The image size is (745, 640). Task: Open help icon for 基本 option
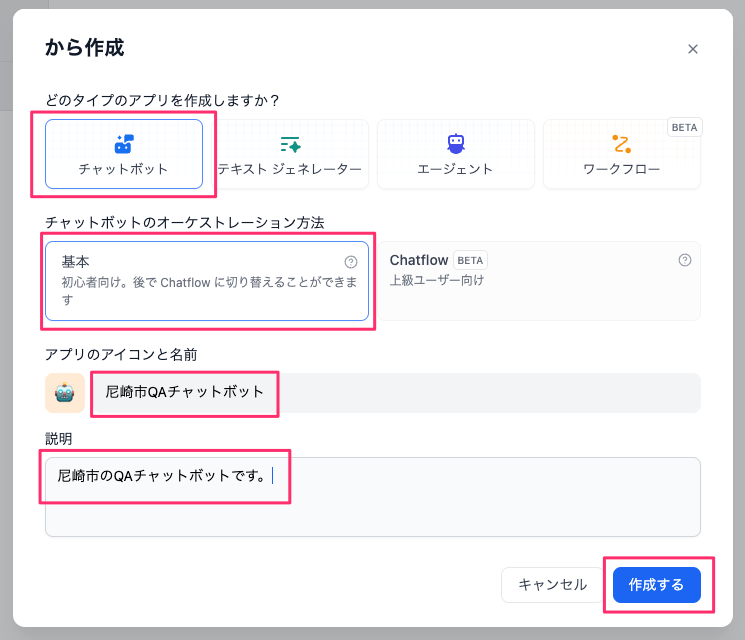tap(351, 262)
